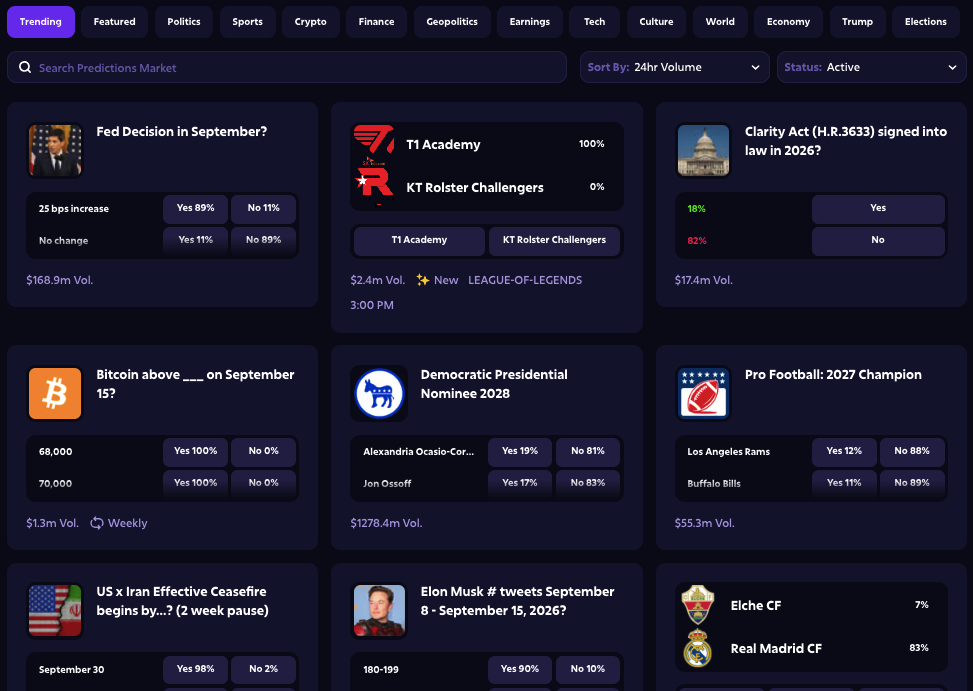Select No 88% for Los Angeles Rams
973x691 pixels.
[912, 452]
